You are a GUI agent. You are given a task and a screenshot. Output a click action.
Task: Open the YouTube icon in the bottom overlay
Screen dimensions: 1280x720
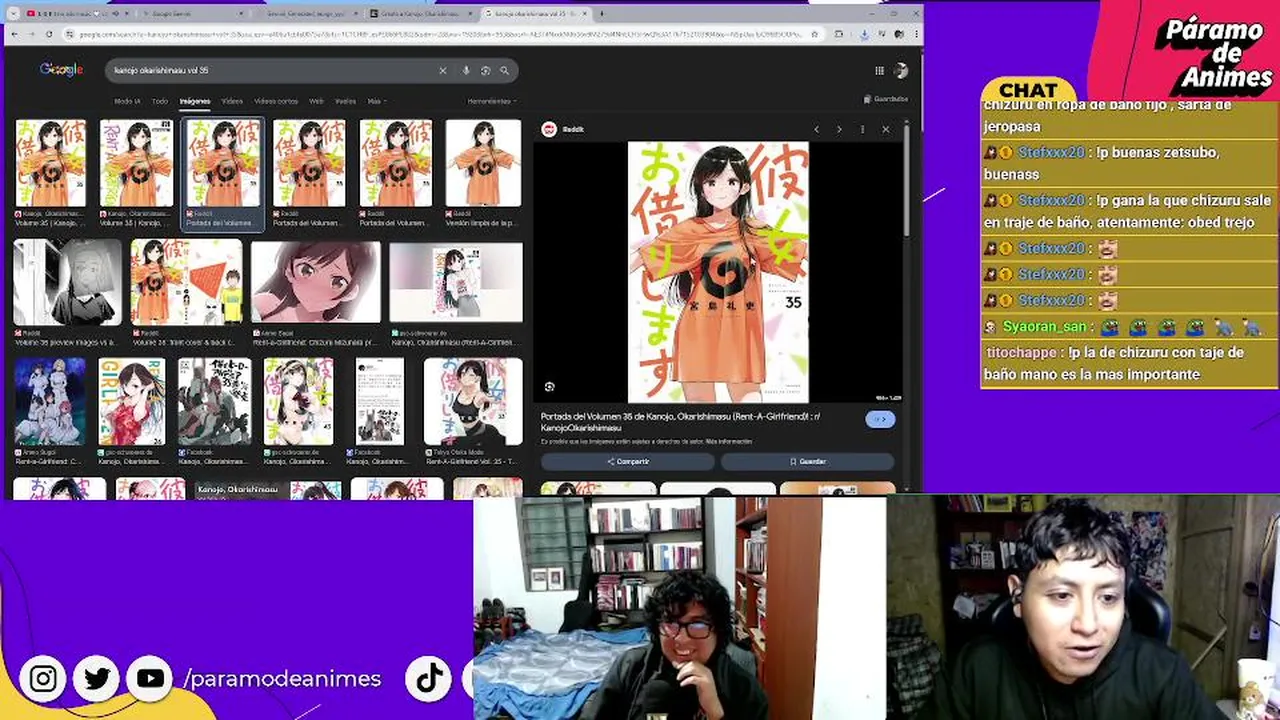coord(150,679)
